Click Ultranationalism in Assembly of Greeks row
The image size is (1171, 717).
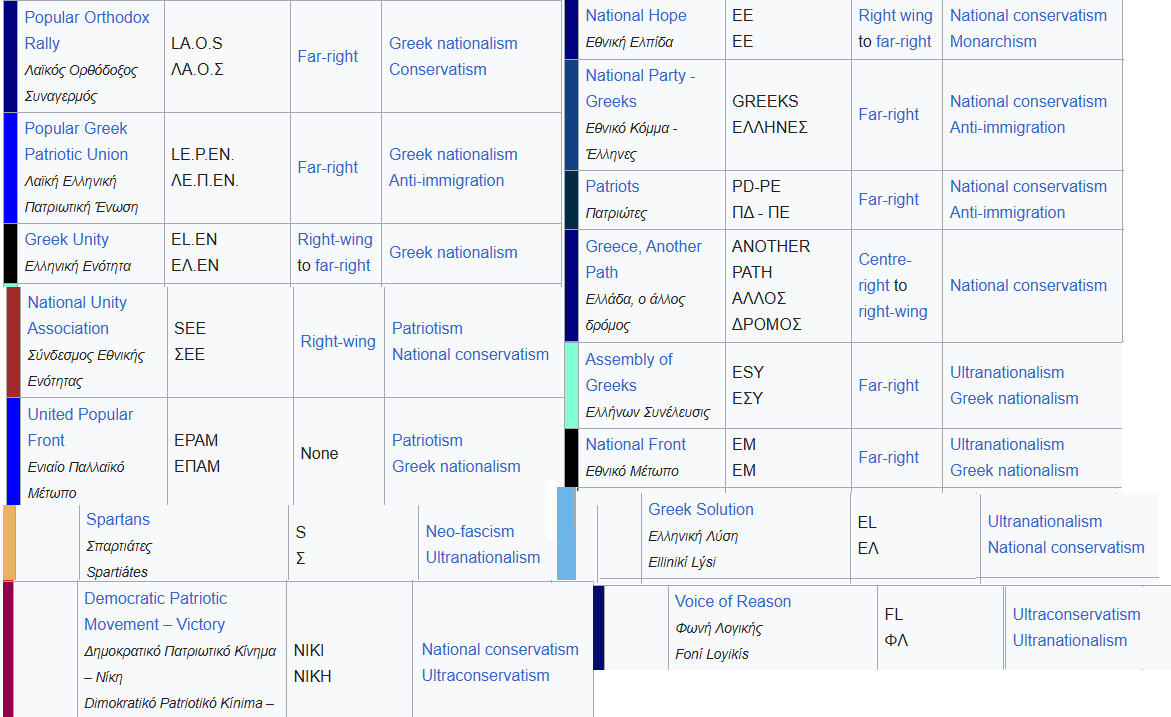1007,372
